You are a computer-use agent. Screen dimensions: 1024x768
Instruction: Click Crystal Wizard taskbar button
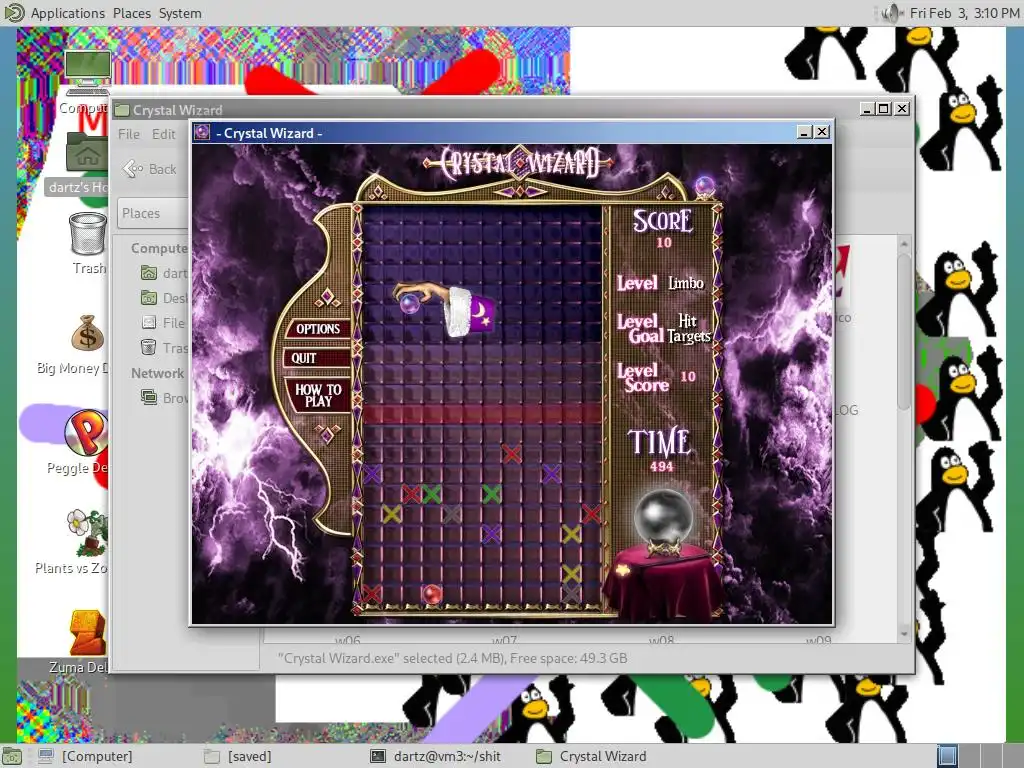pyautogui.click(x=592, y=756)
